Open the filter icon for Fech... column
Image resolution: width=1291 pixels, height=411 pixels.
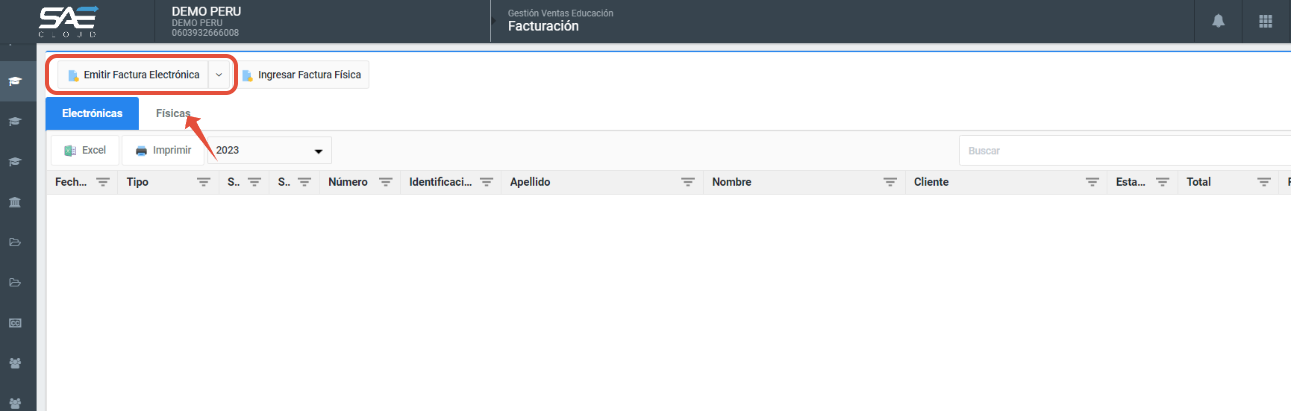point(103,182)
